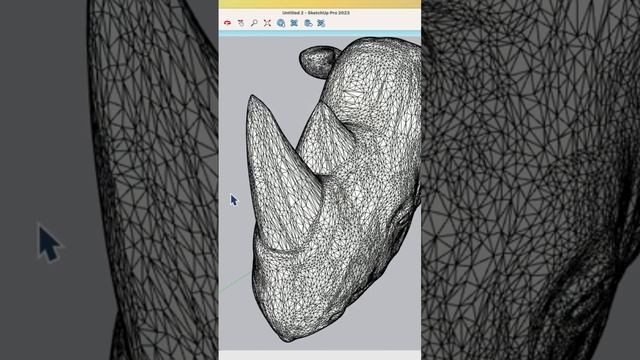Activate the Zoom magnifier tool
This screenshot has width=640, height=360.
[x=254, y=23]
